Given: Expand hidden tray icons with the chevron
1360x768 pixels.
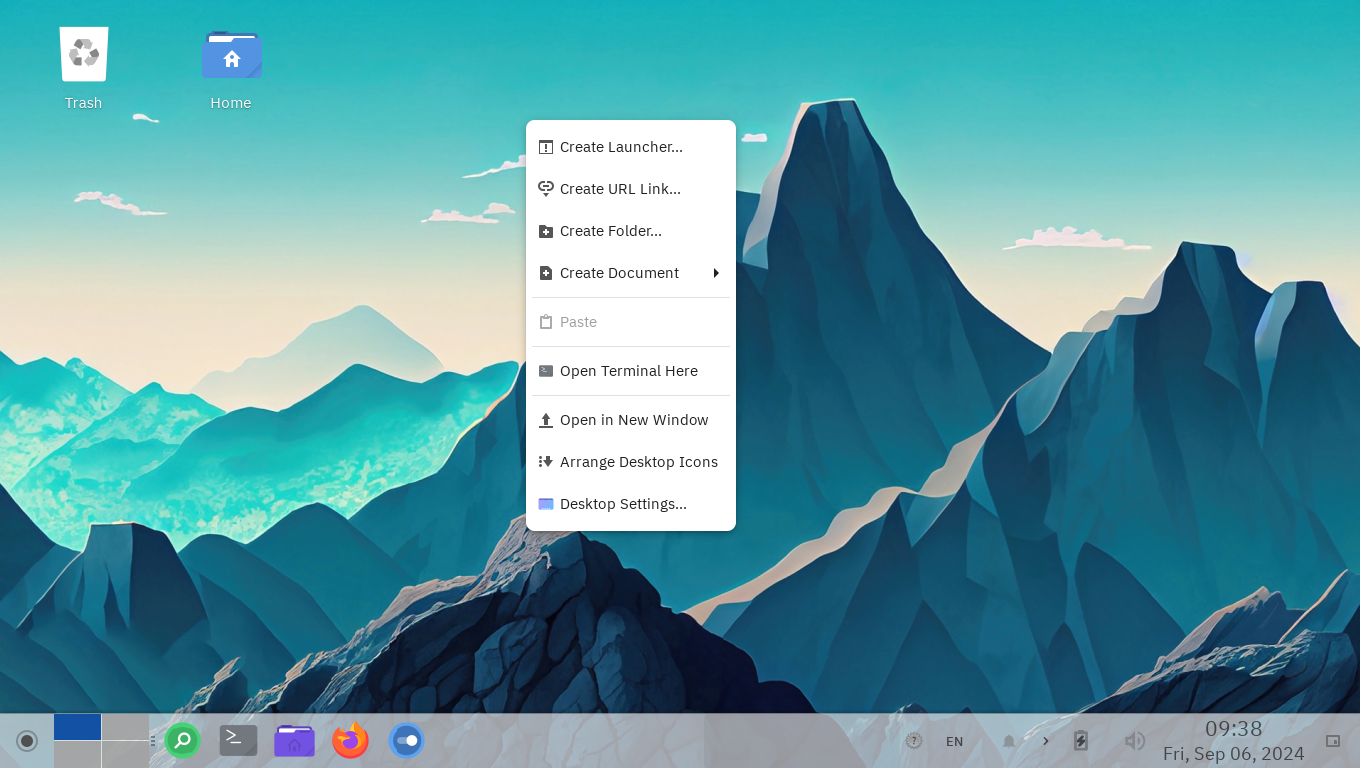Looking at the screenshot, I should (x=1045, y=740).
